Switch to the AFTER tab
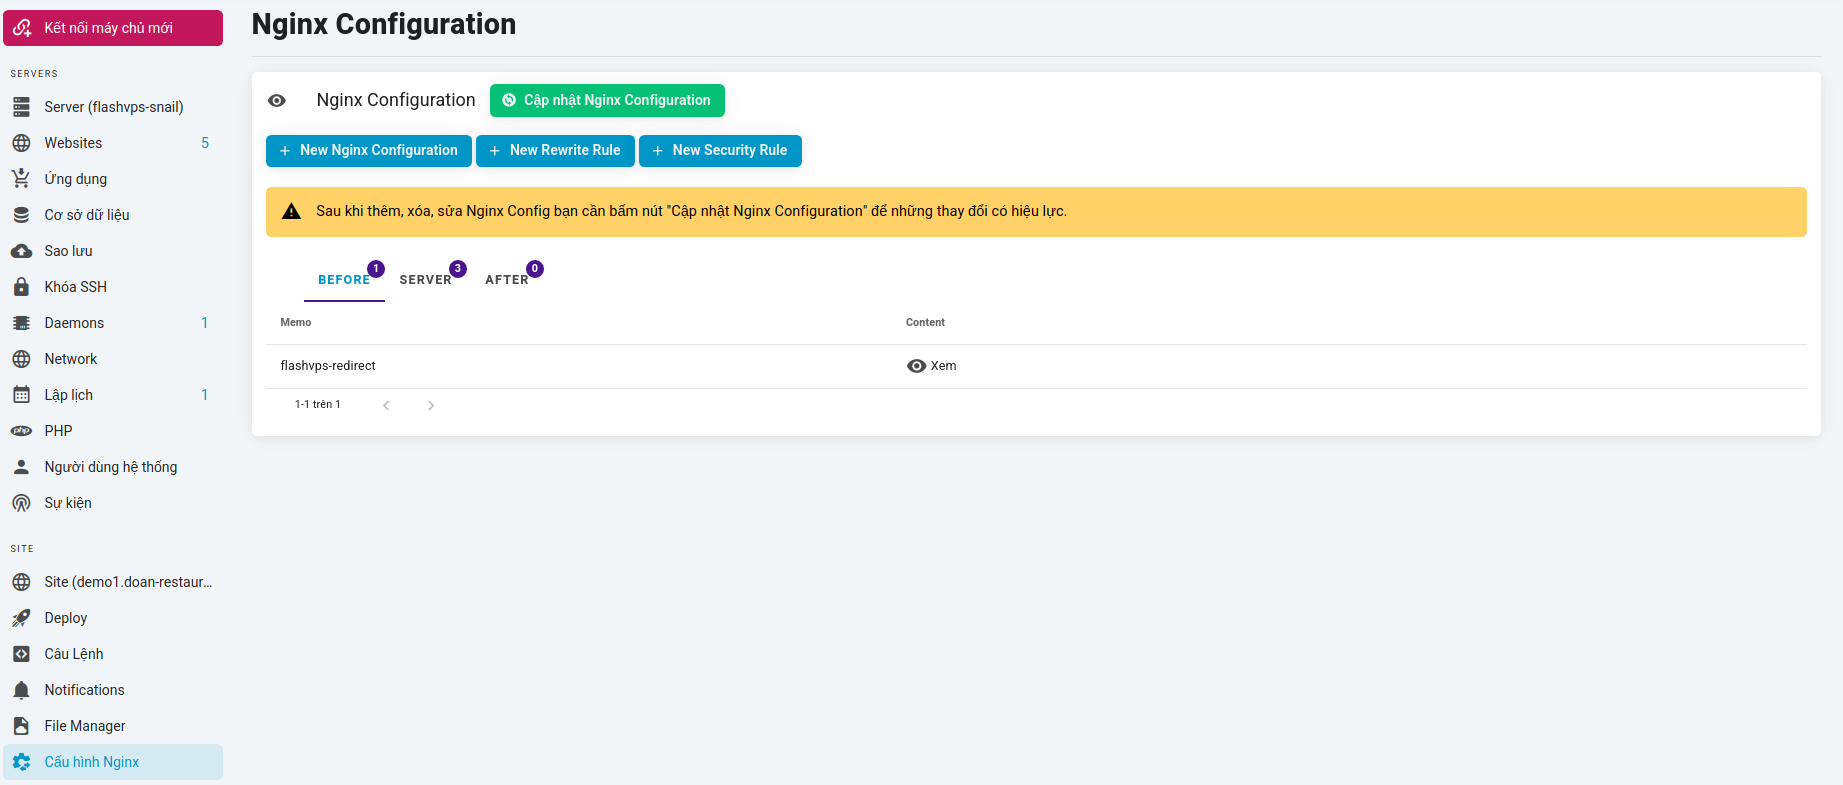This screenshot has width=1843, height=785. (507, 280)
